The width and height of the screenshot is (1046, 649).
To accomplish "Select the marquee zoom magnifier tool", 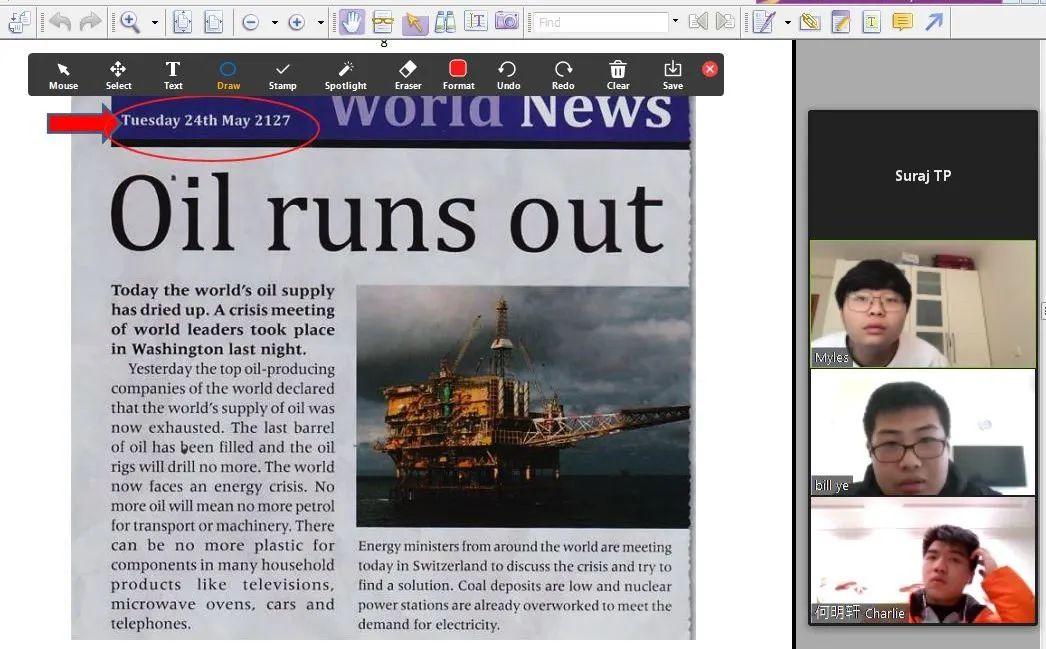I will [x=129, y=22].
